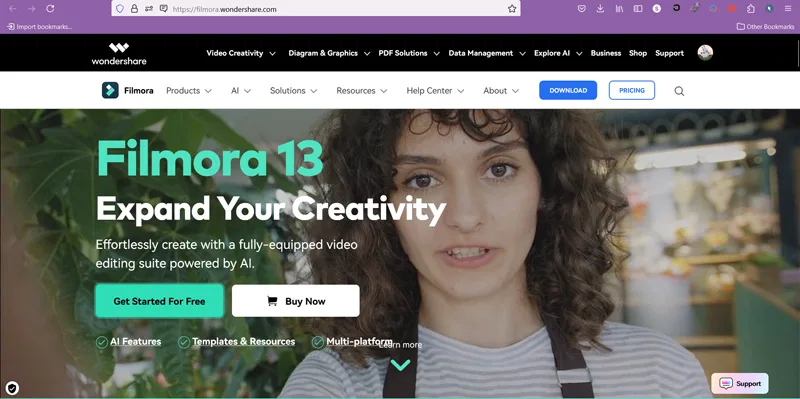
Task: Expand the Explore AI menu
Action: pyautogui.click(x=558, y=53)
